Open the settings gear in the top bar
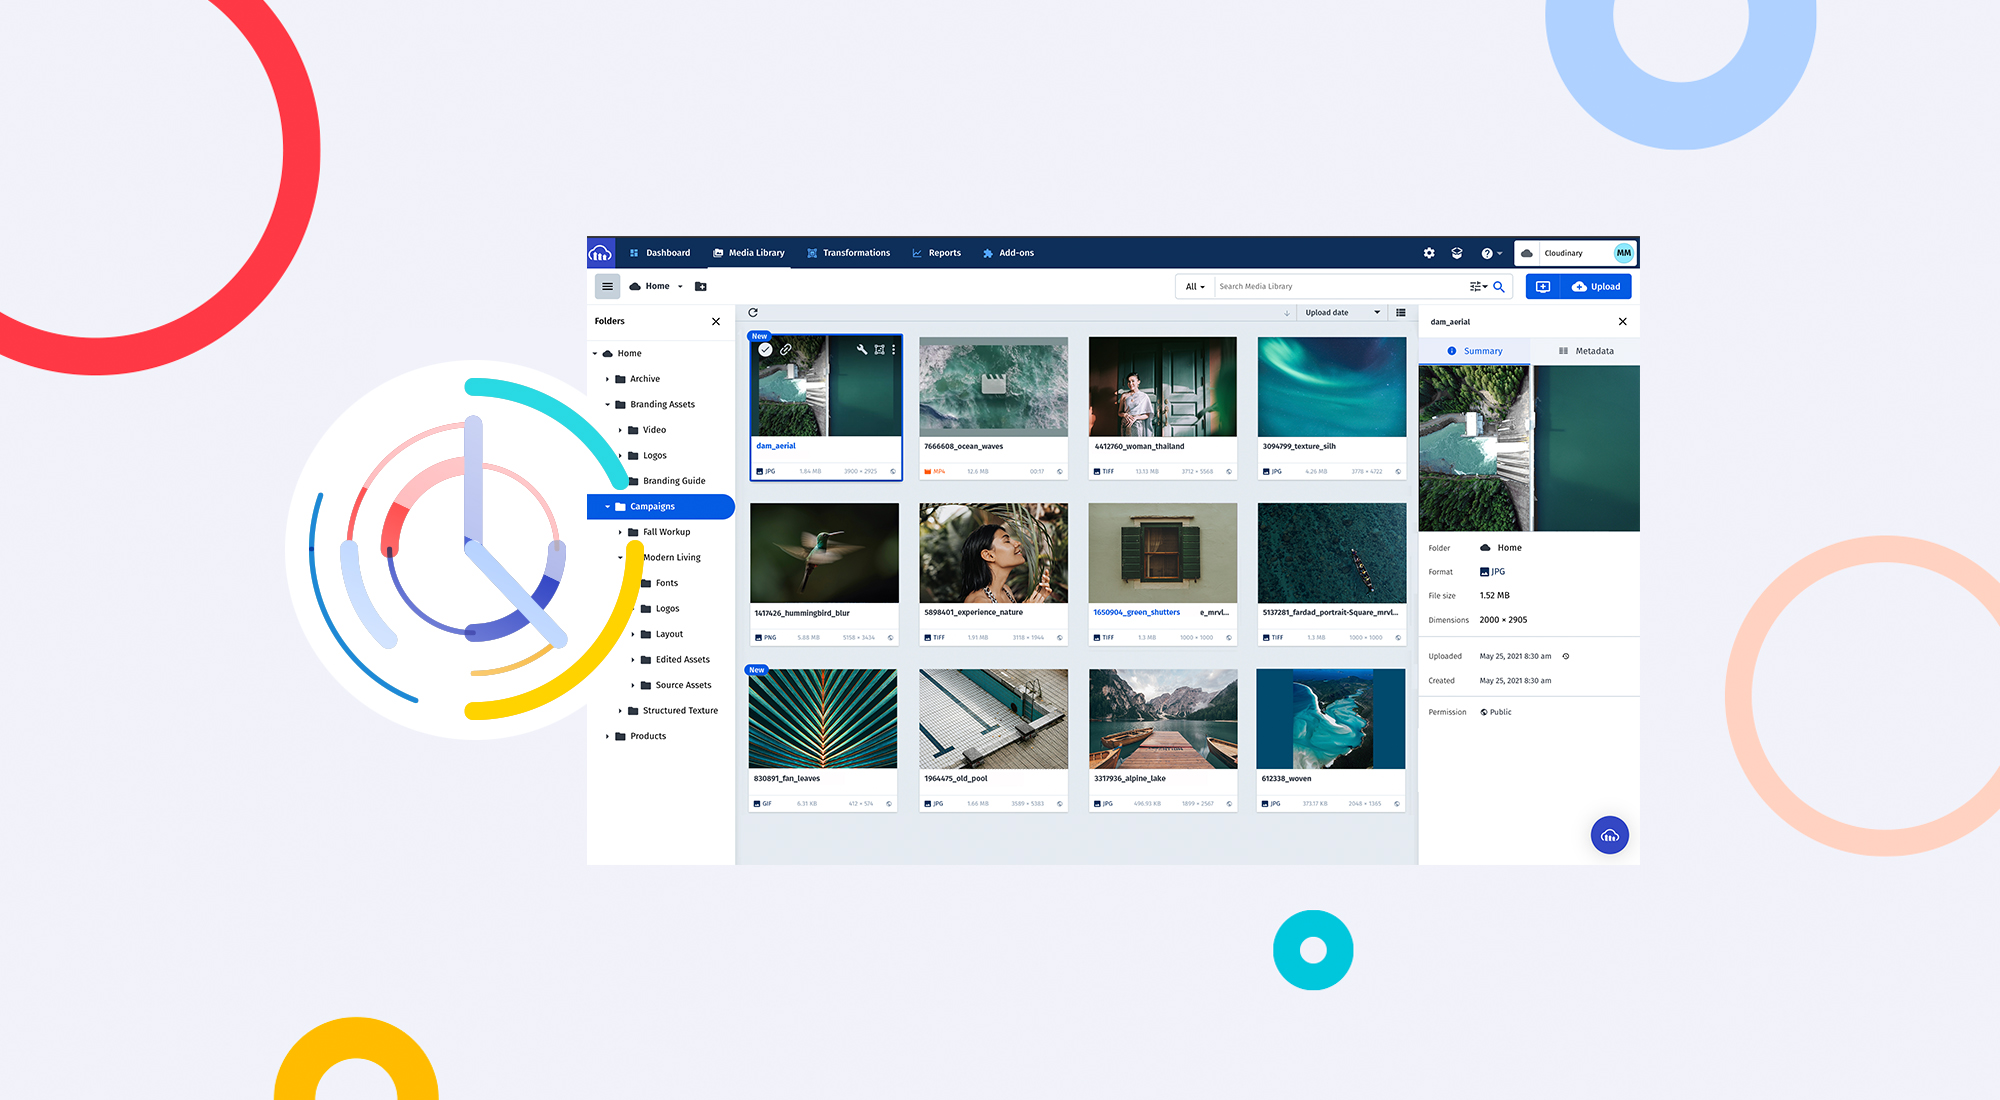The image size is (2000, 1100). pyautogui.click(x=1429, y=253)
